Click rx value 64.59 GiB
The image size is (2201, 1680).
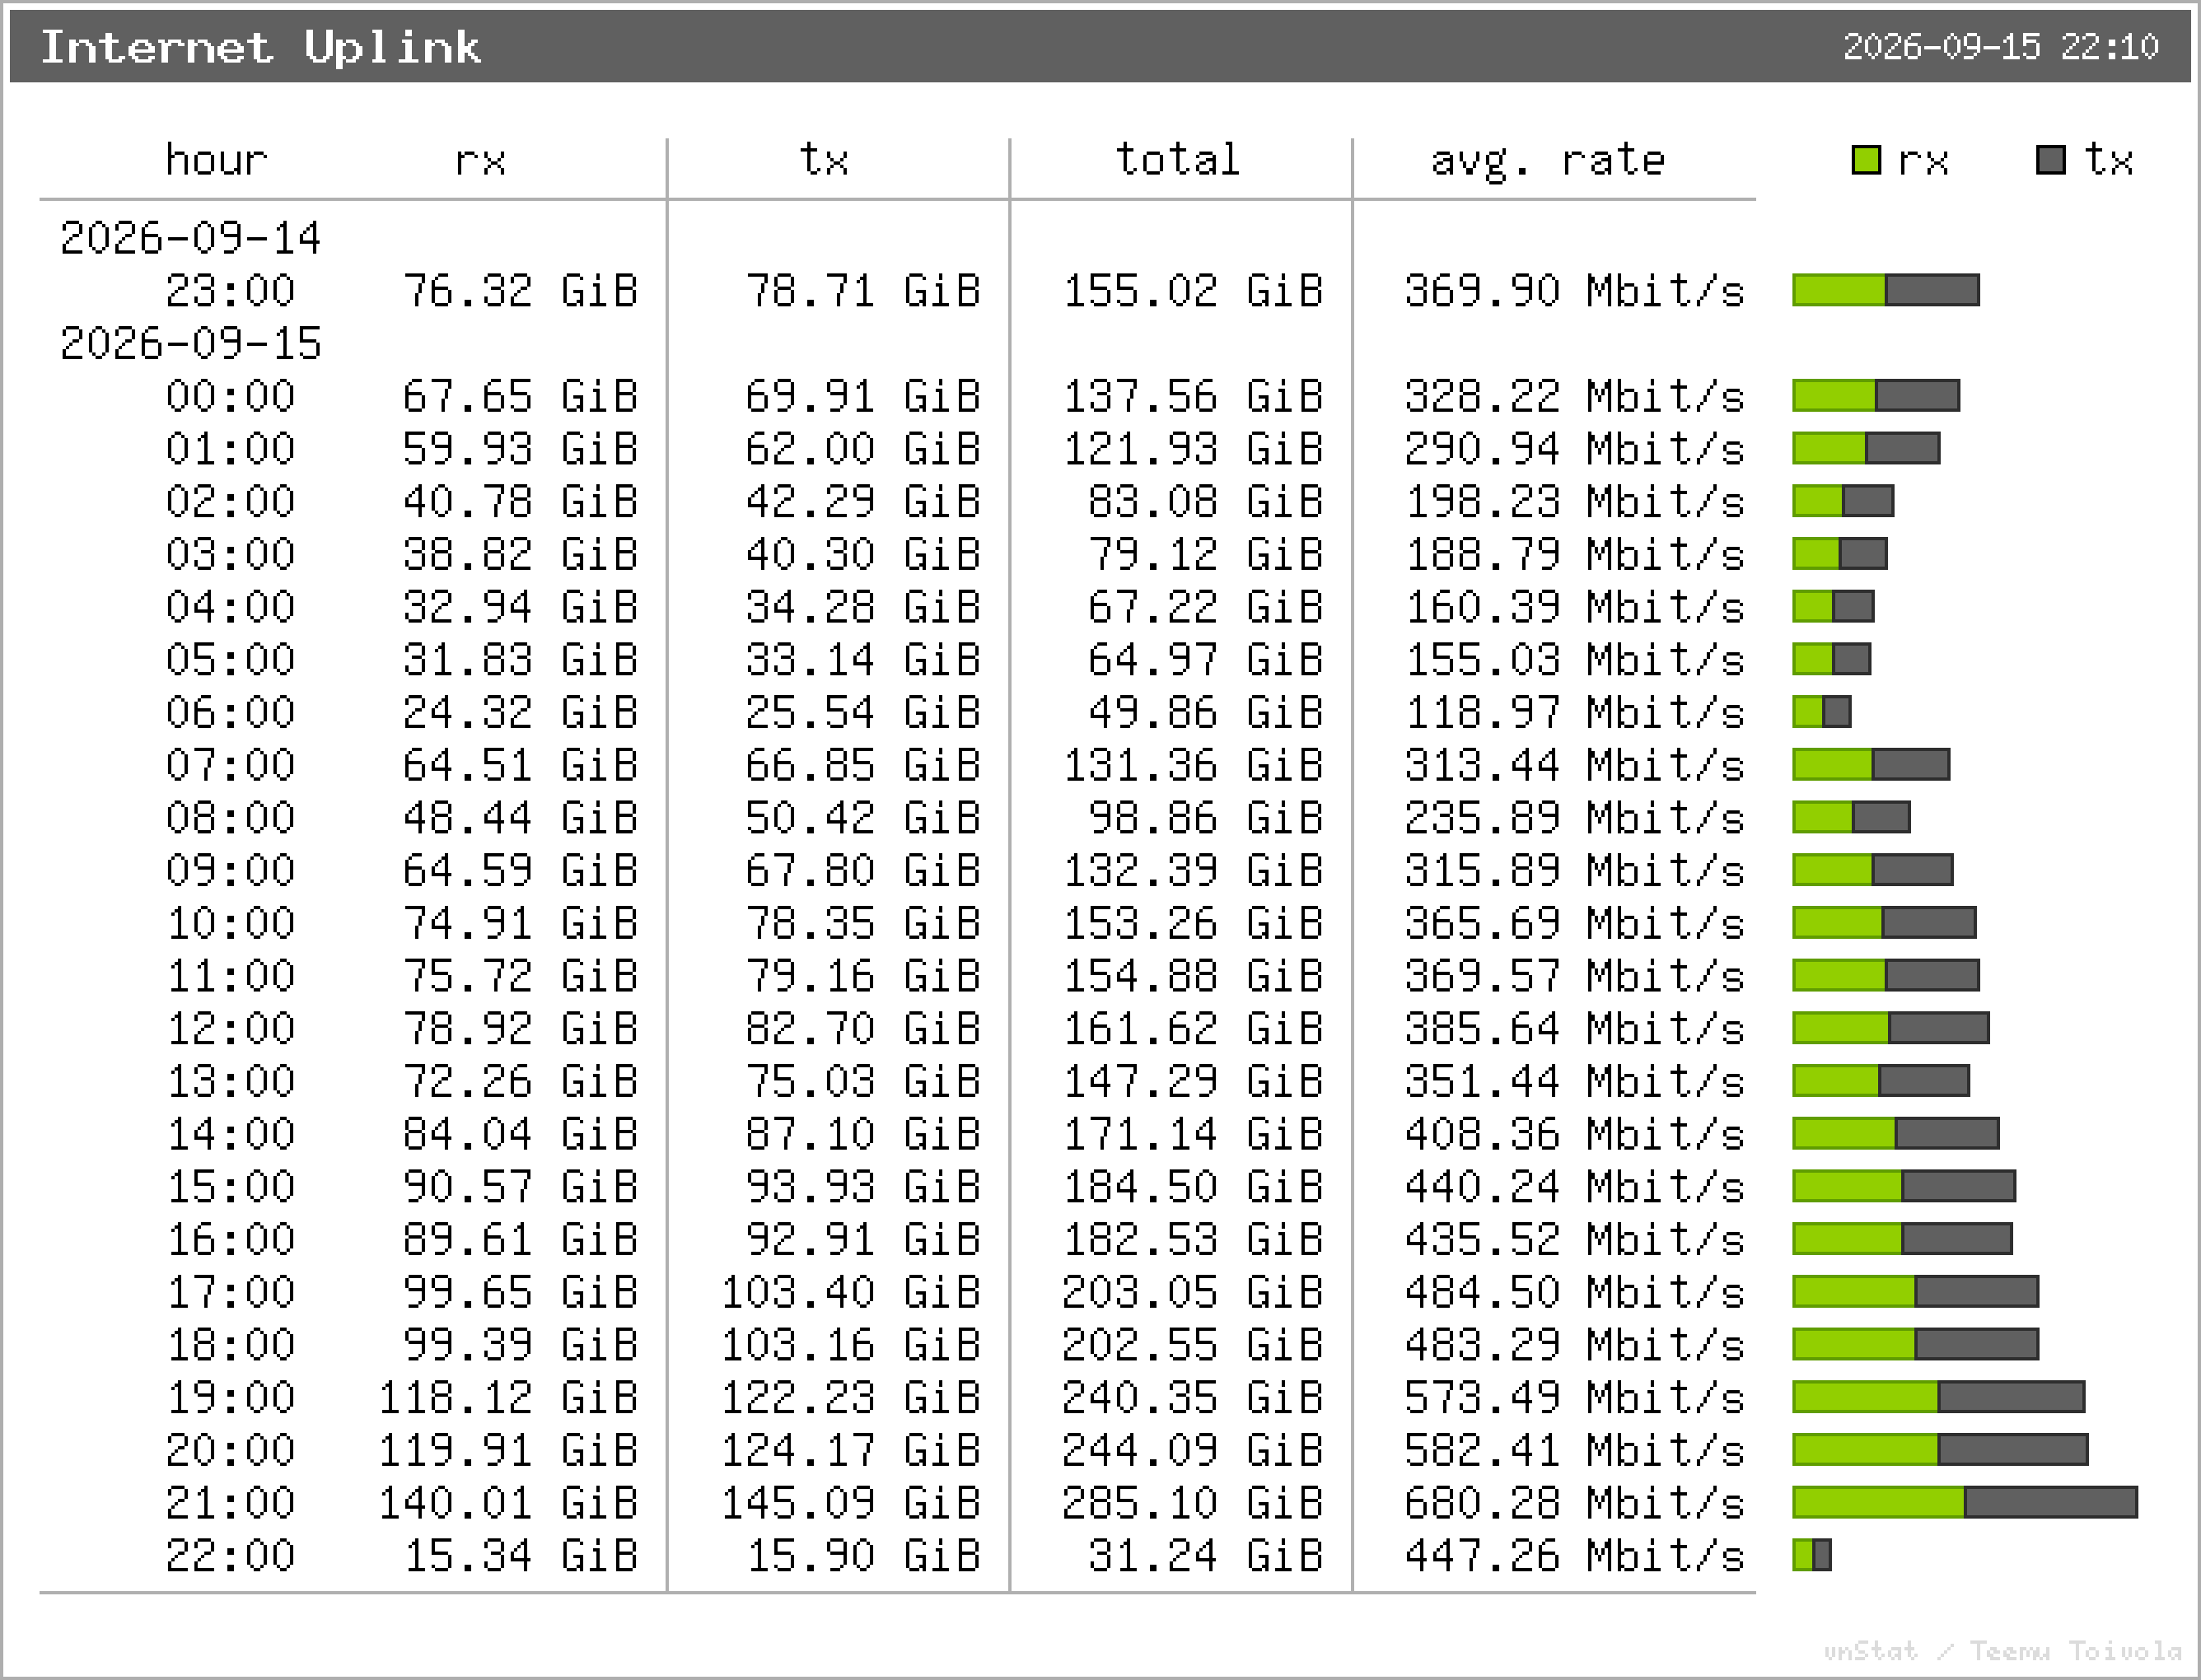(520, 871)
